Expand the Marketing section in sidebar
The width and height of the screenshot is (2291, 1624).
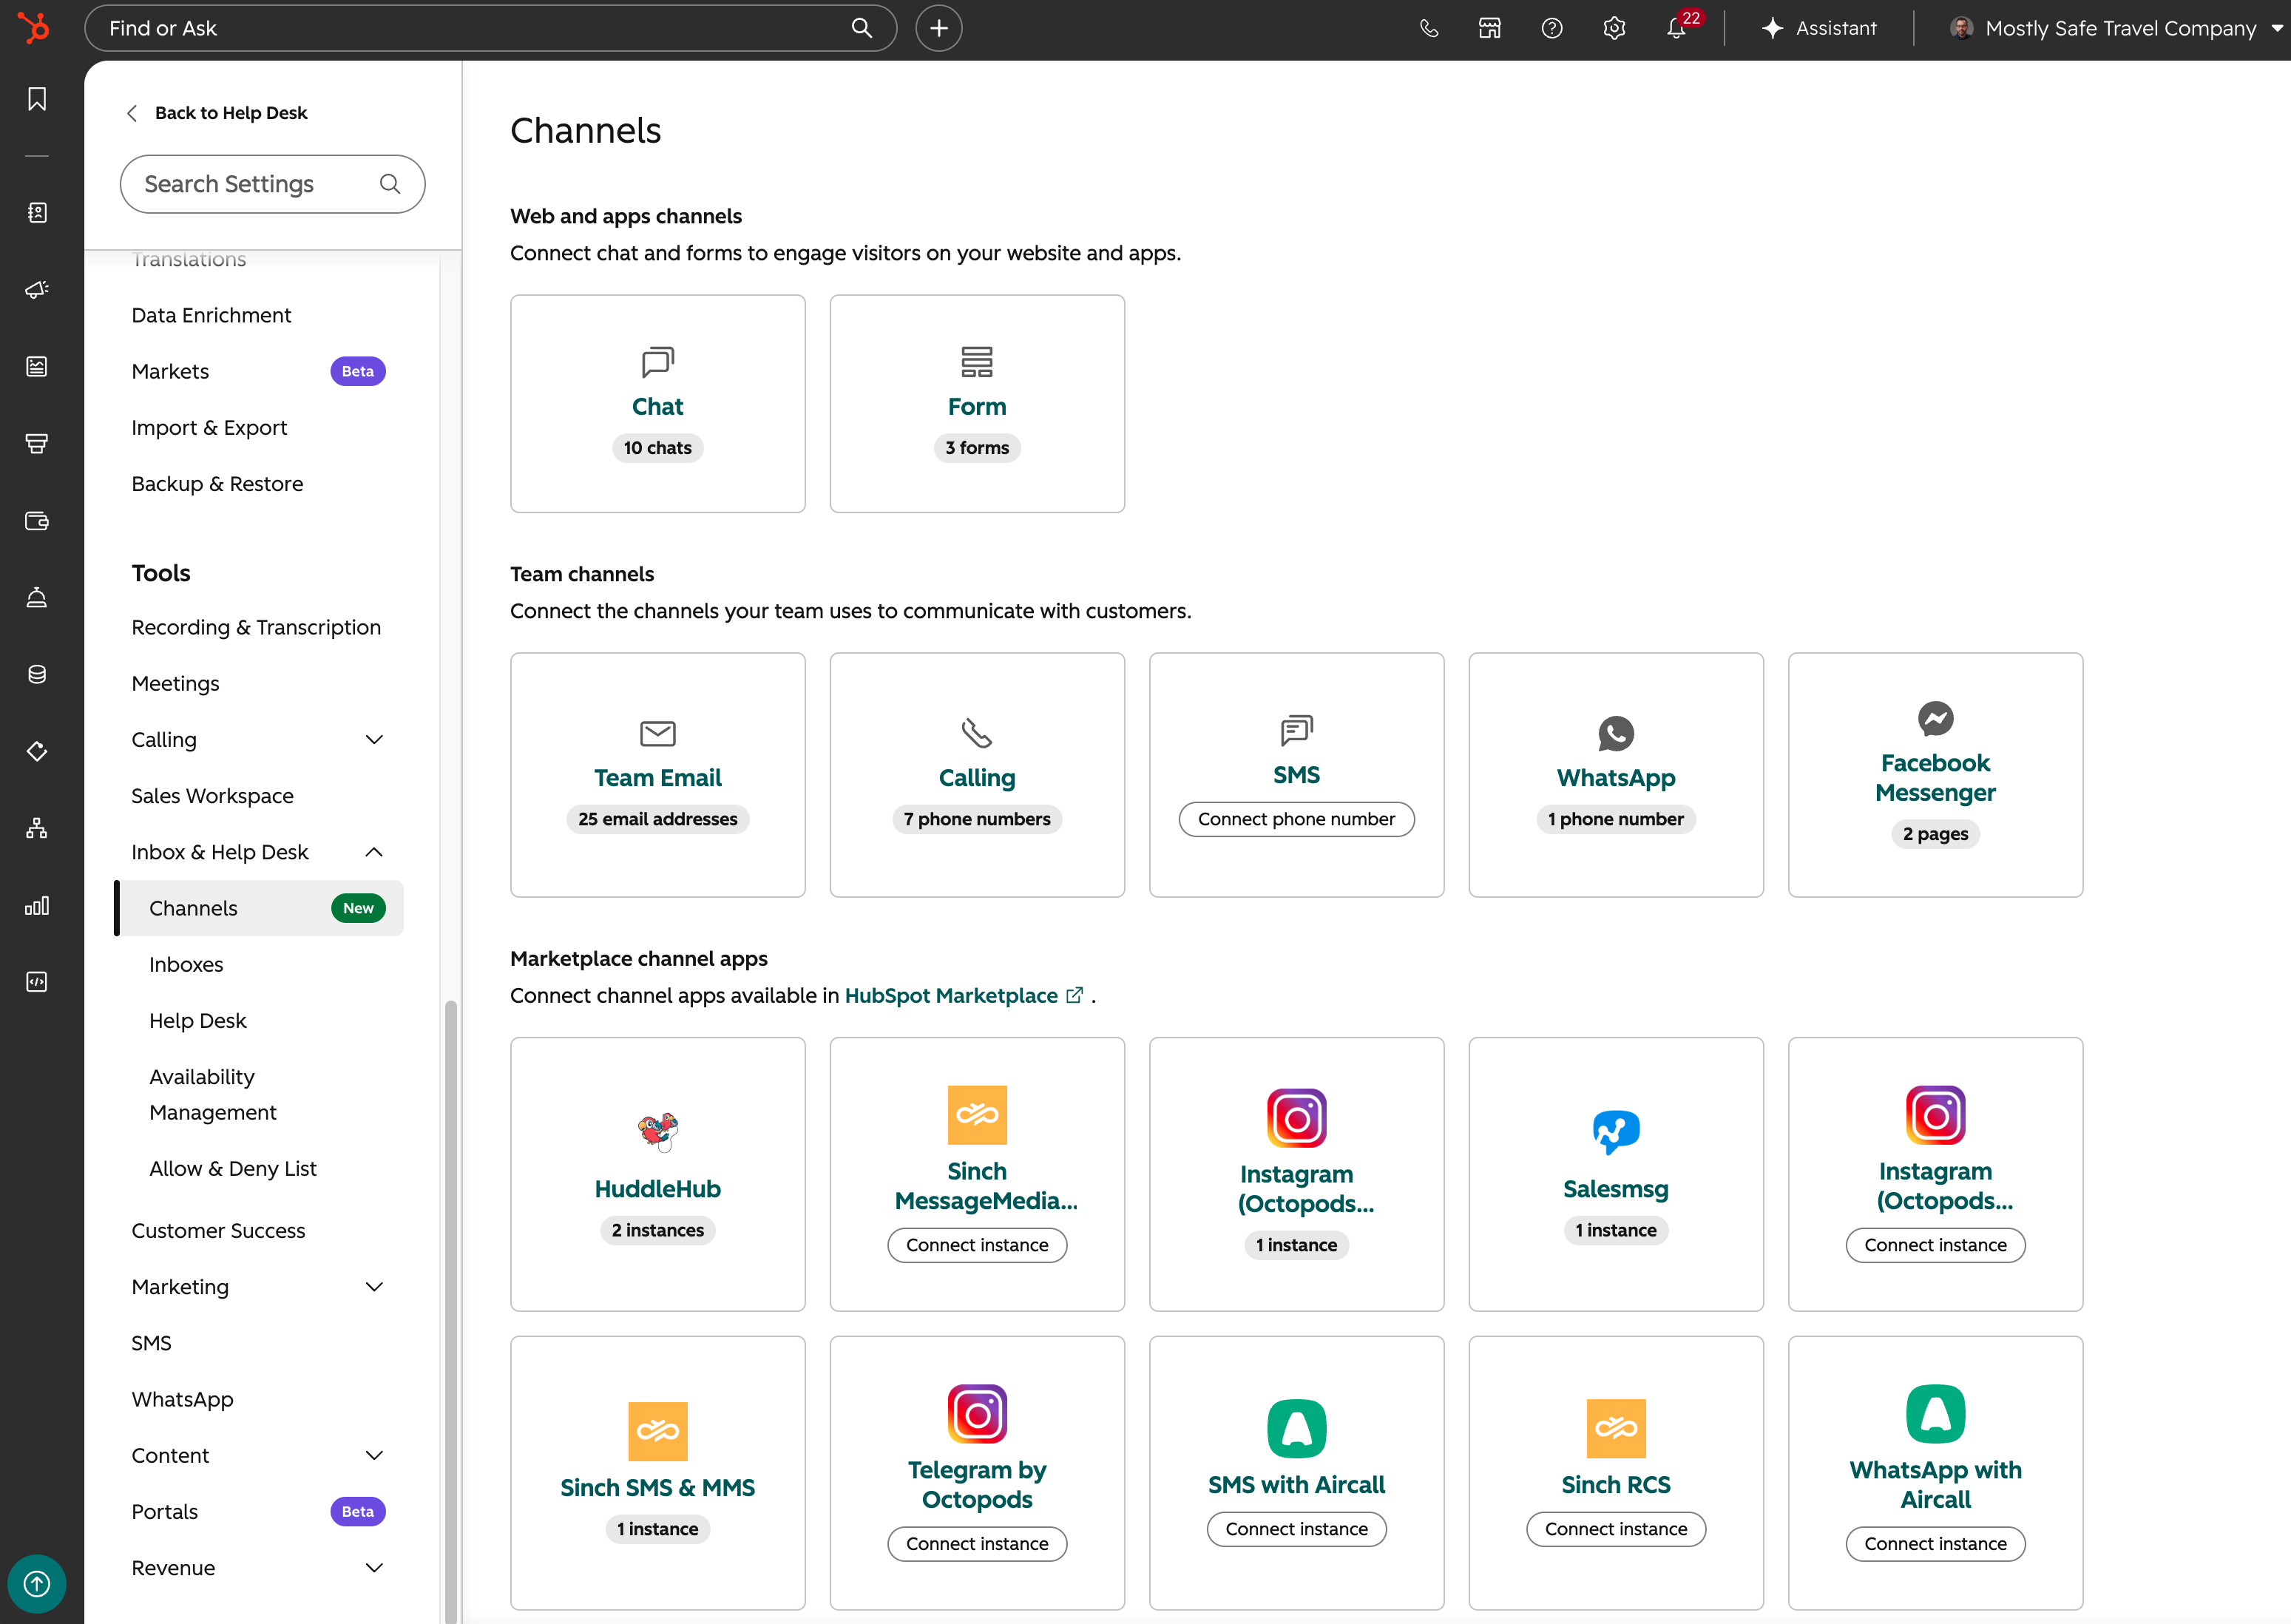point(374,1287)
